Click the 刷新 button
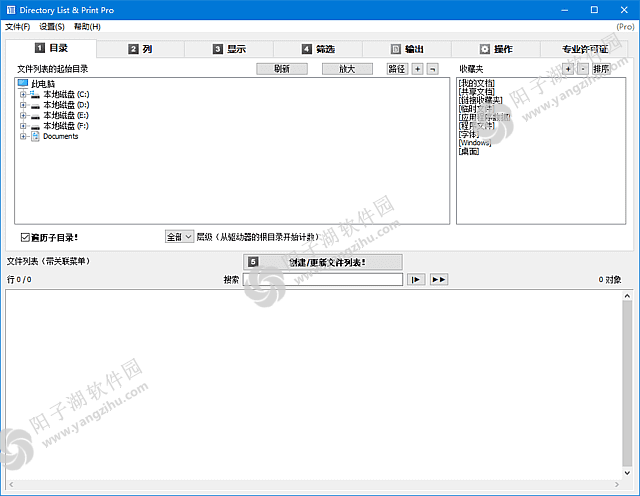This screenshot has height=496, width=640. tap(282, 69)
